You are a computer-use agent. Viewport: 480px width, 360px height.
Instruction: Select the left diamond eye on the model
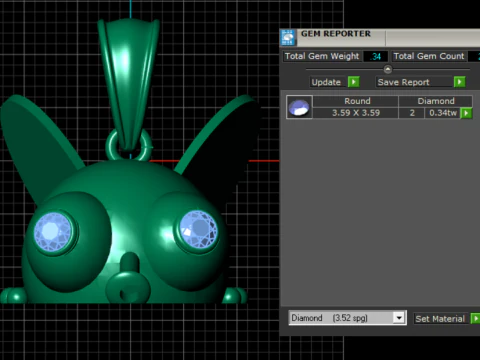pos(53,232)
